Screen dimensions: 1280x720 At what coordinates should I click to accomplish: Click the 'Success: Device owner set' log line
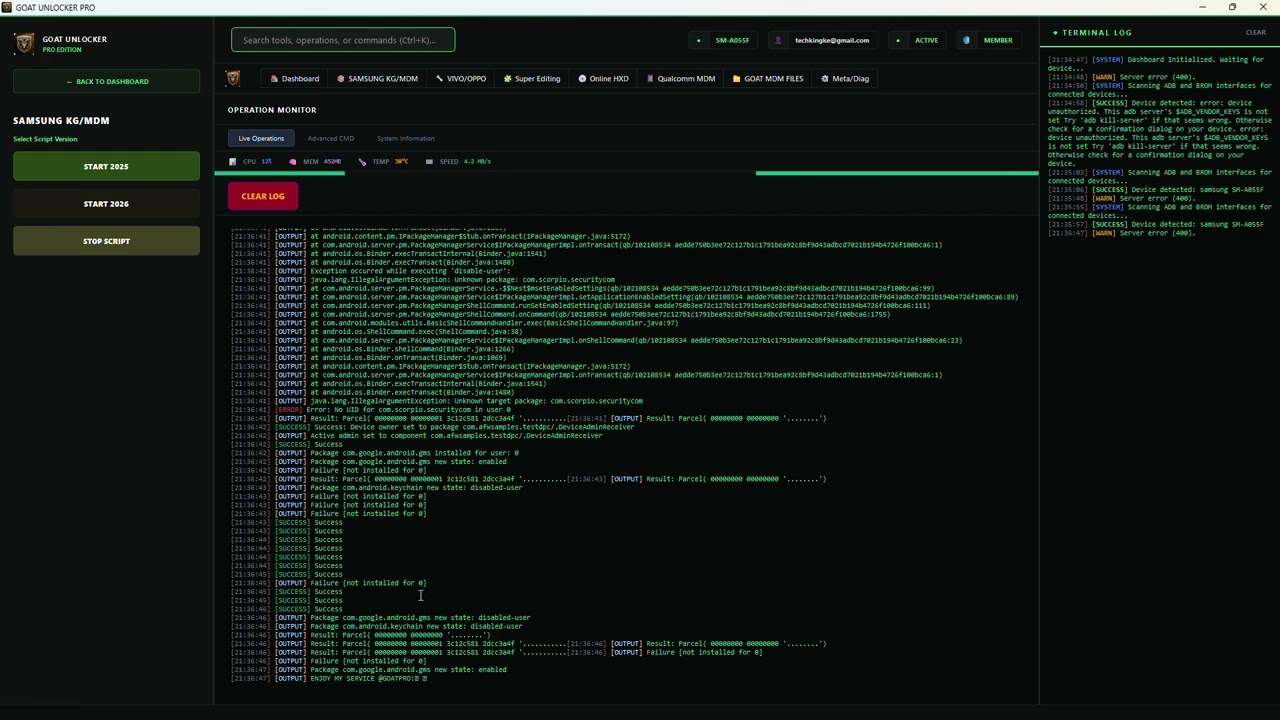[433, 427]
